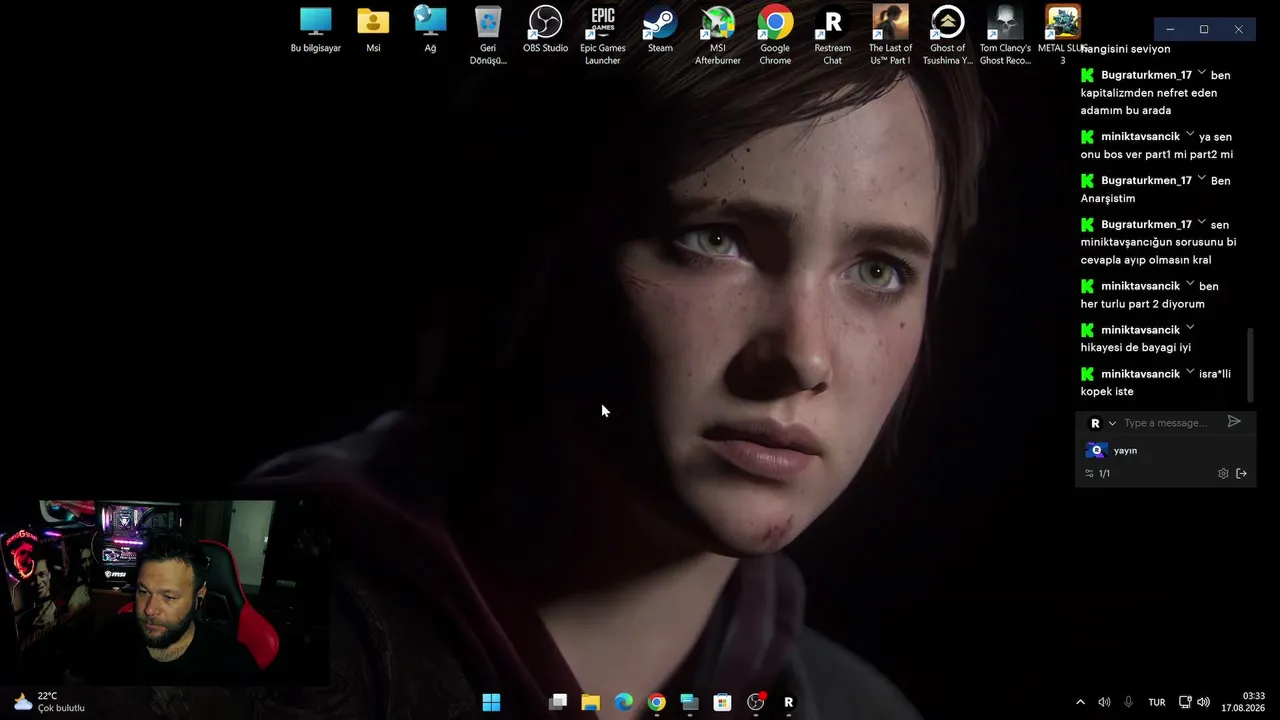Switch the TUR keyboard language indicator
The width and height of the screenshot is (1280, 720).
(1157, 703)
